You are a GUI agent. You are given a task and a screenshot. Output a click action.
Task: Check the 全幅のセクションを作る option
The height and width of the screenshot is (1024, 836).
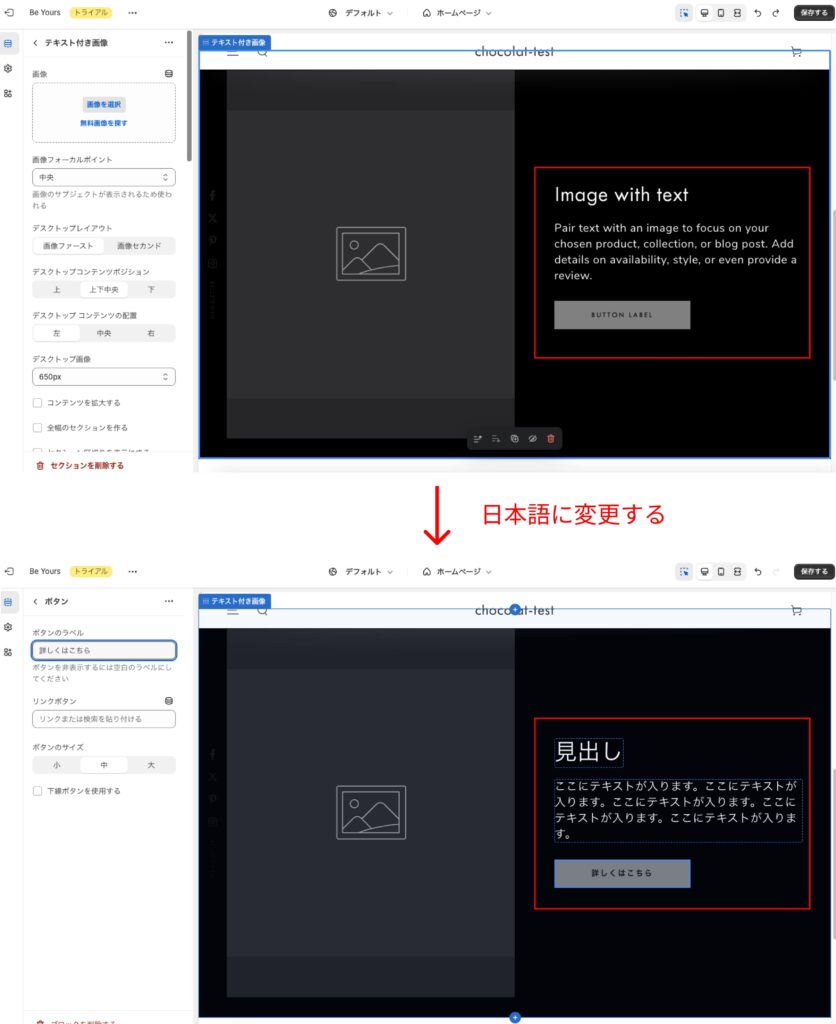tap(38, 427)
